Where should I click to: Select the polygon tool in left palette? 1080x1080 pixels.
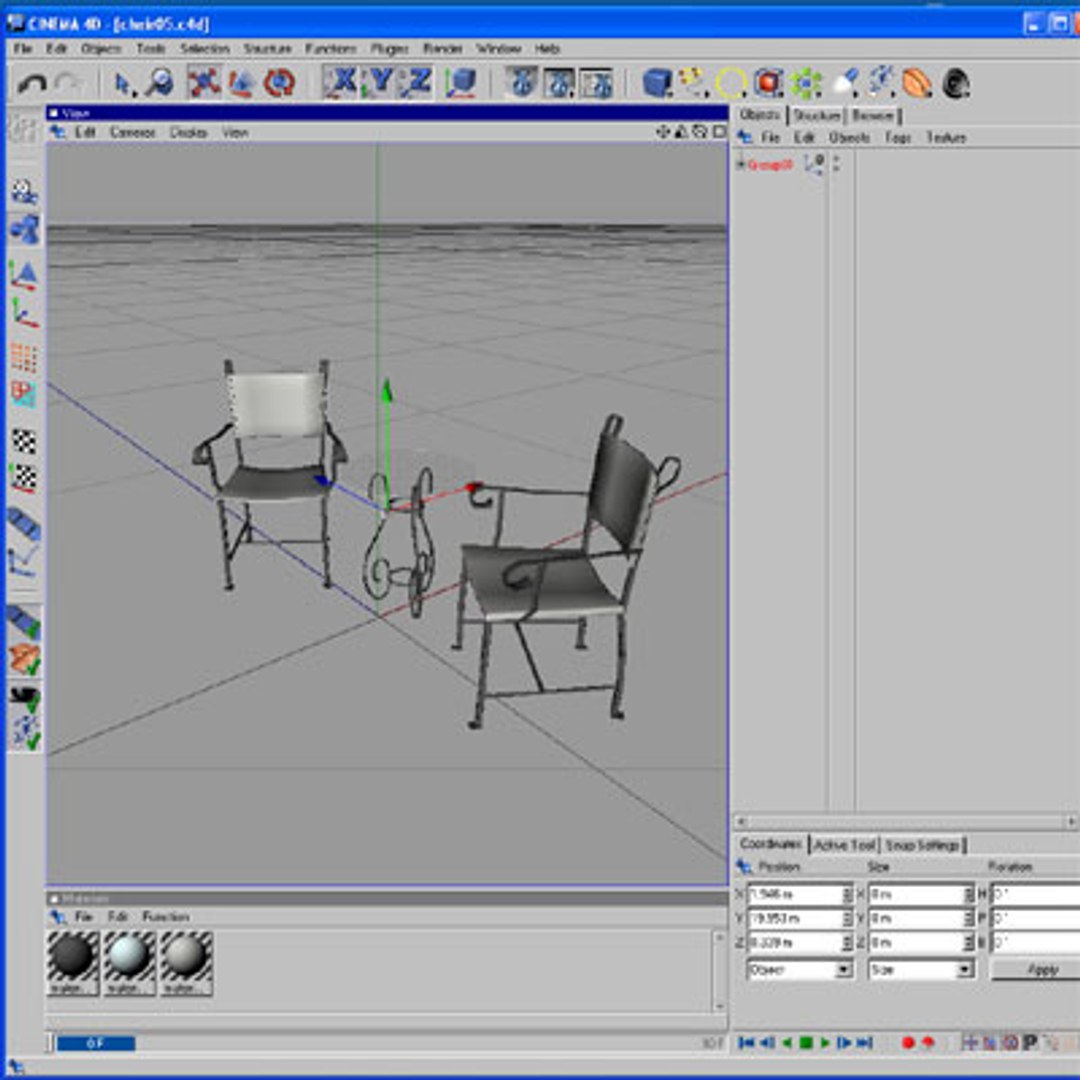(24, 395)
